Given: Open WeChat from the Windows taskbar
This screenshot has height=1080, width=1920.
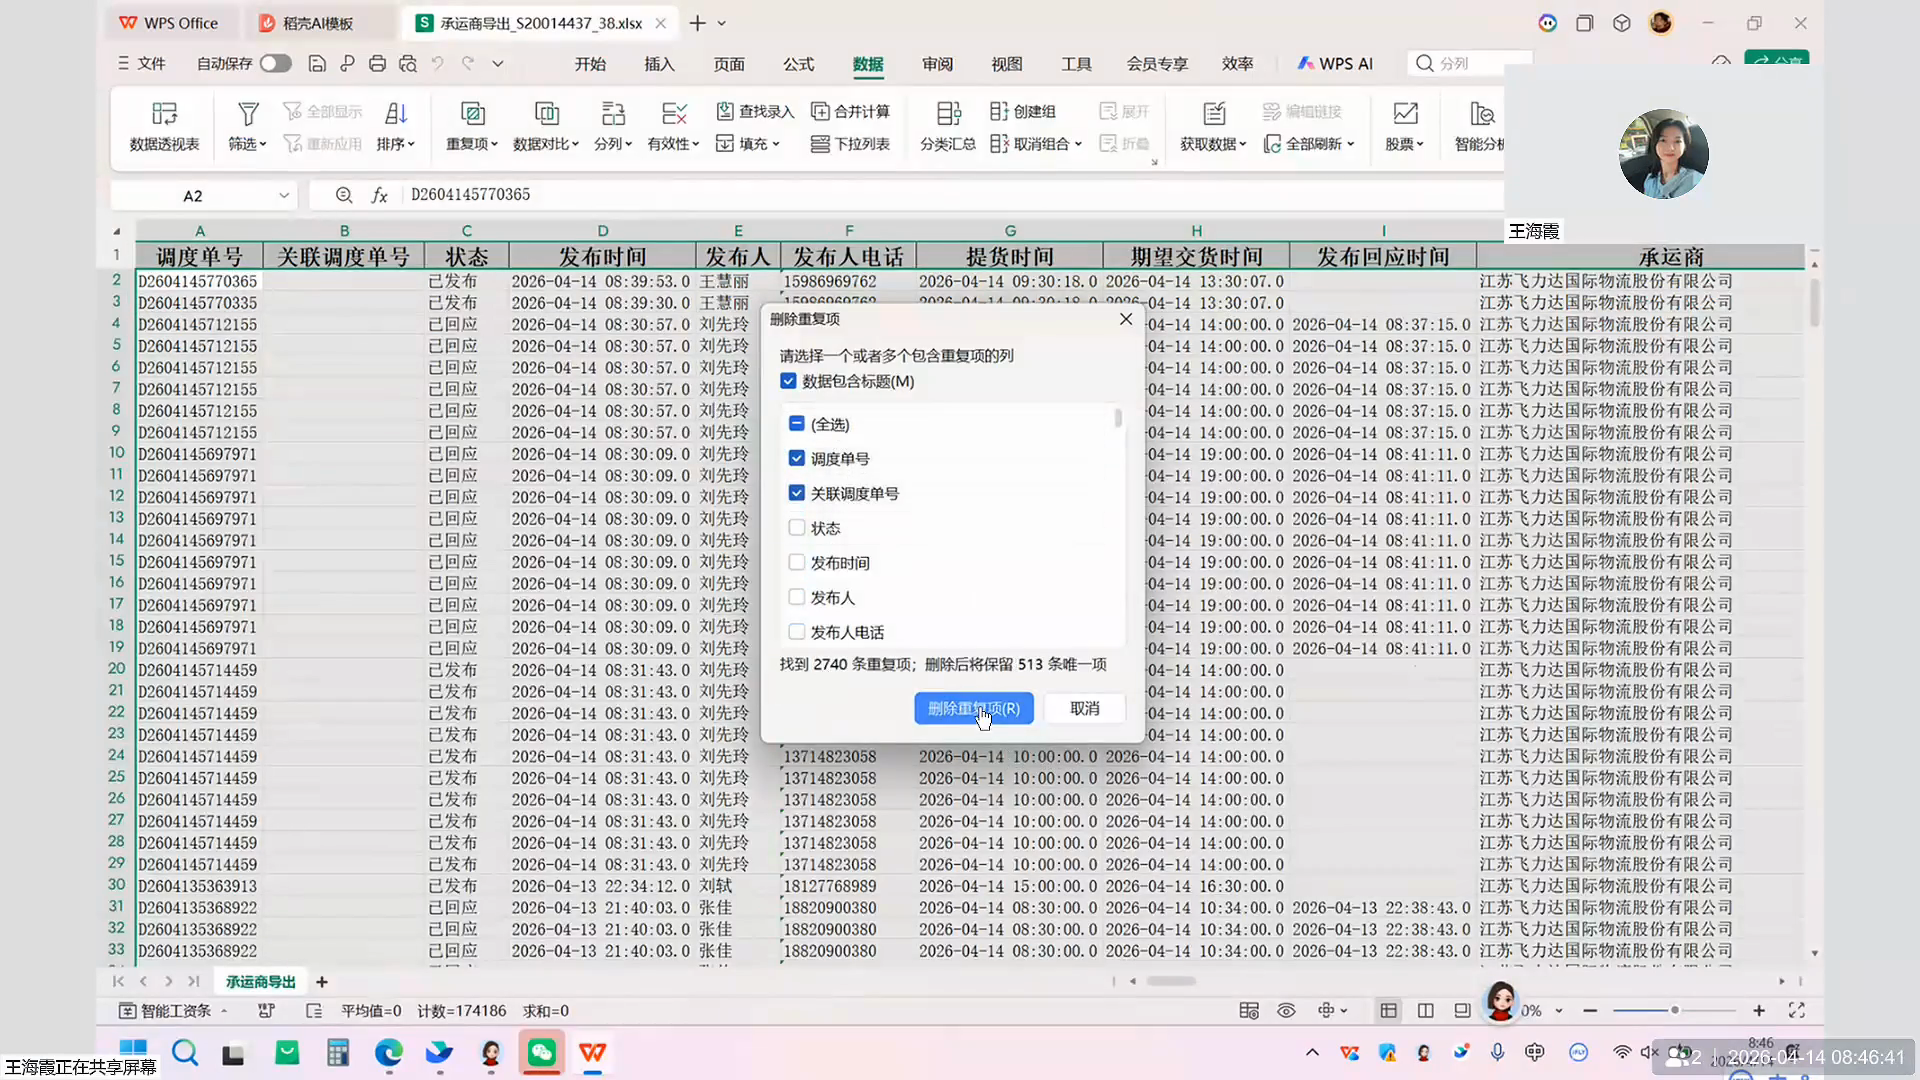Looking at the screenshot, I should point(542,1053).
